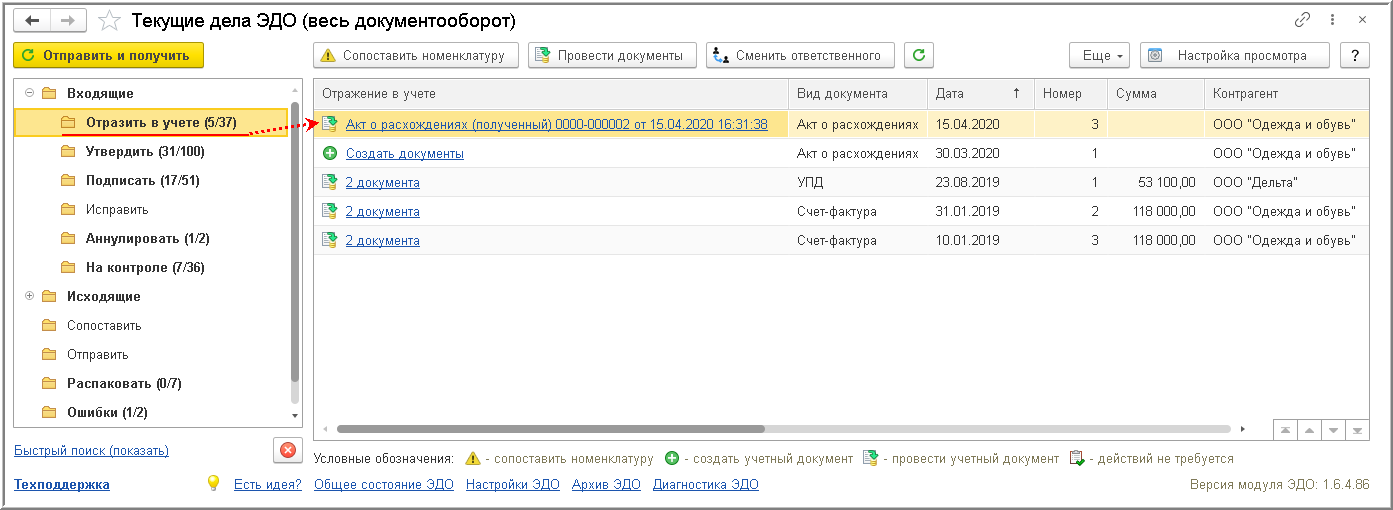This screenshot has width=1393, height=510.
Task: Sort by the Дата column header
Action: pos(980,93)
